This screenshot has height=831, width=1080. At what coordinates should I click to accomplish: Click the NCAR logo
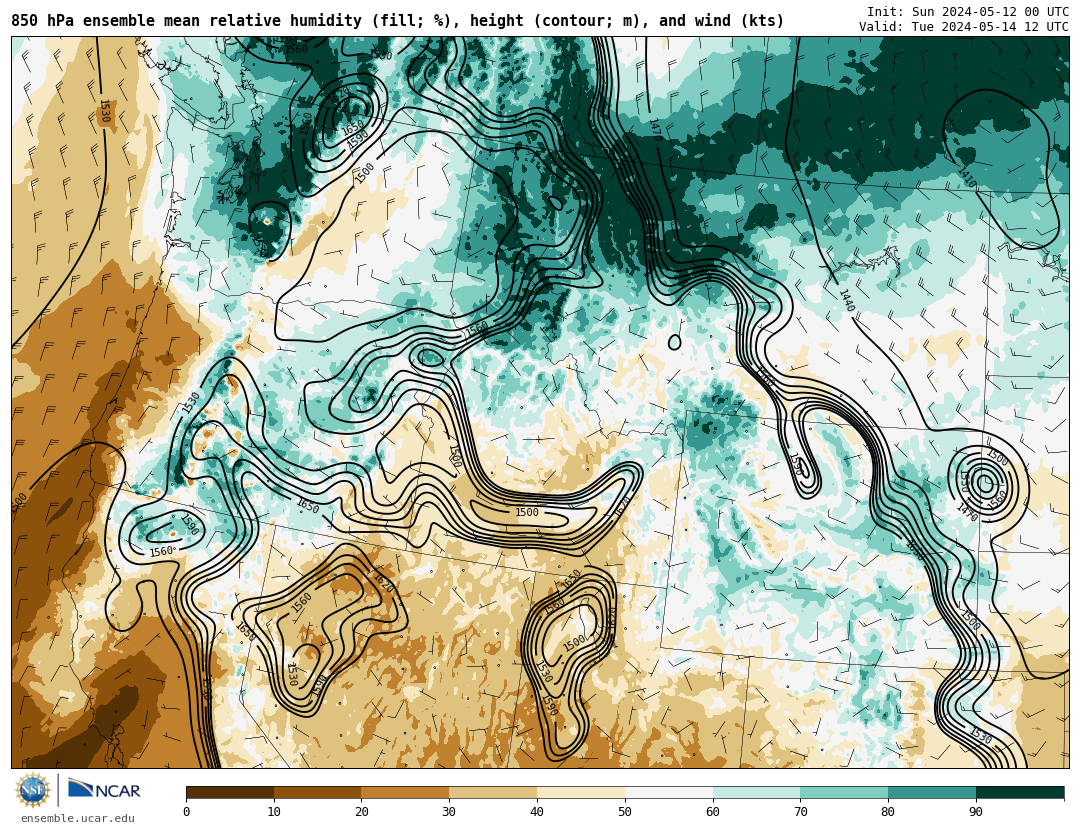click(x=104, y=790)
